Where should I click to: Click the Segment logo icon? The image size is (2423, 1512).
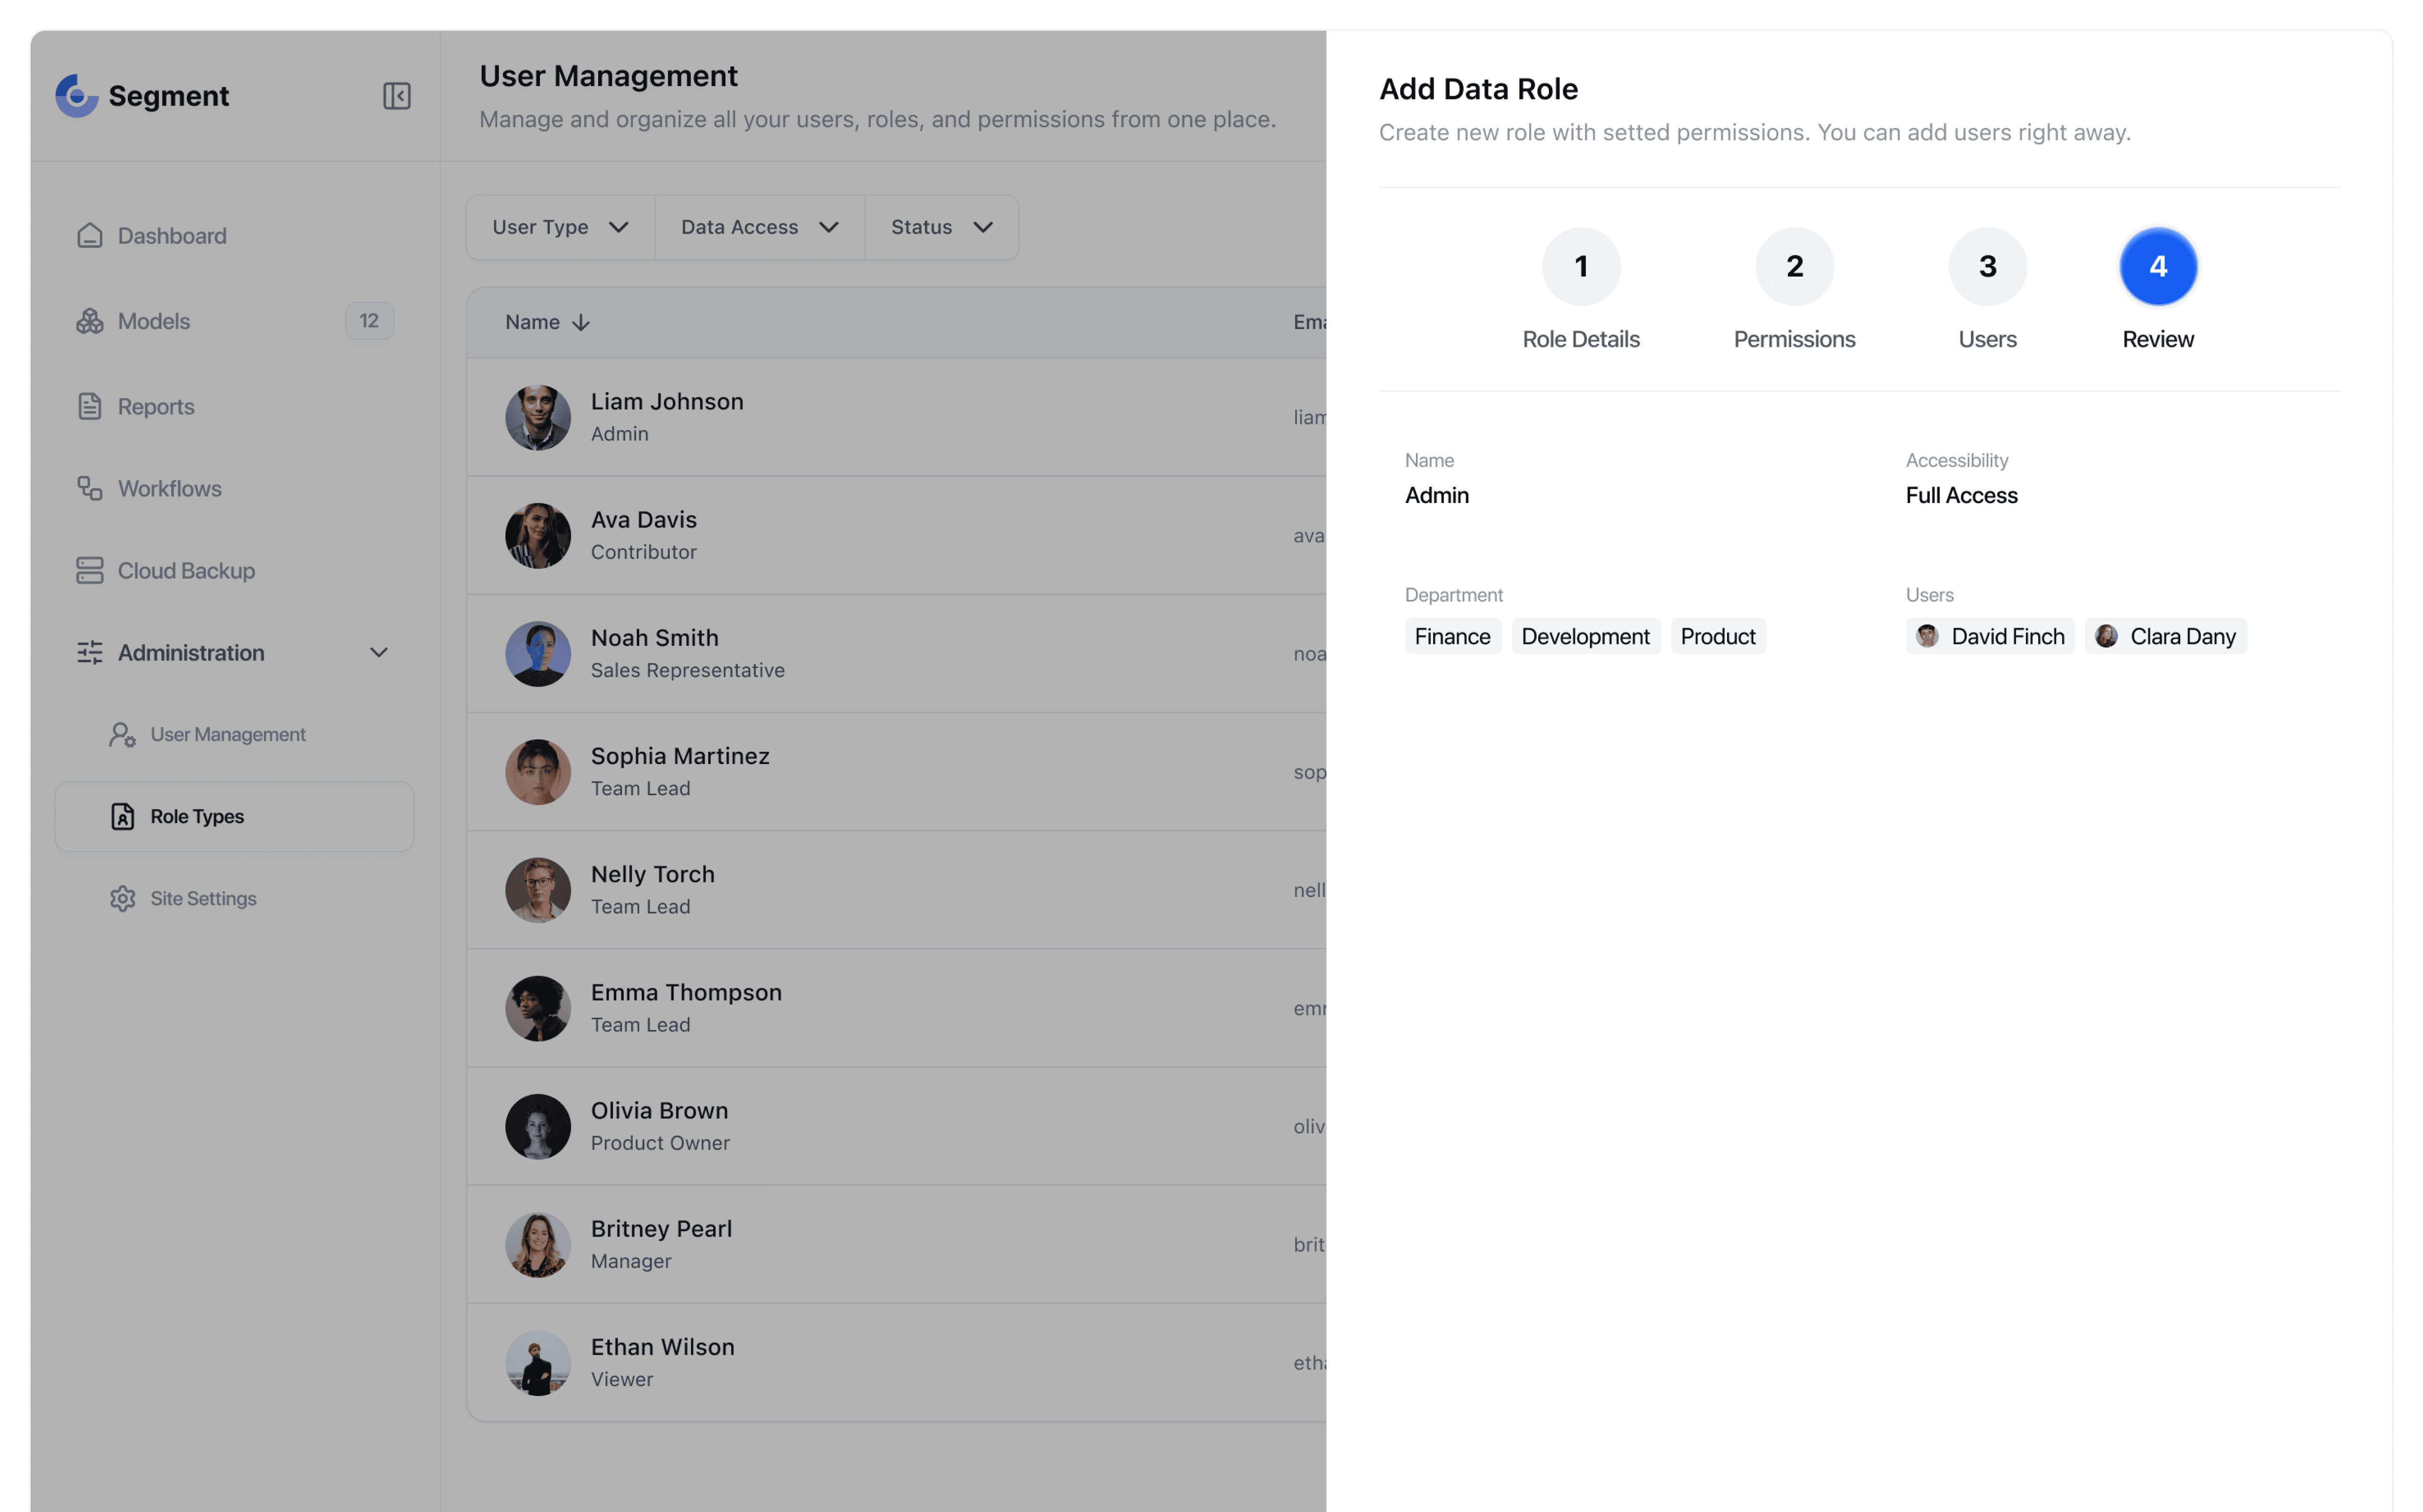tap(76, 96)
